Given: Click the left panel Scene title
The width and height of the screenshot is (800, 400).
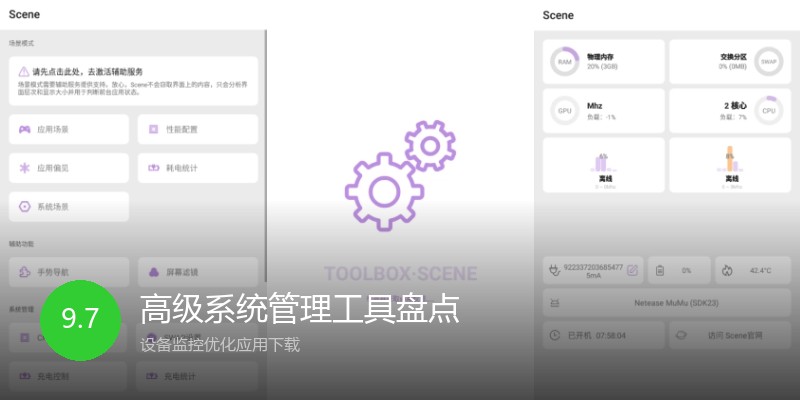Looking at the screenshot, I should [24, 15].
